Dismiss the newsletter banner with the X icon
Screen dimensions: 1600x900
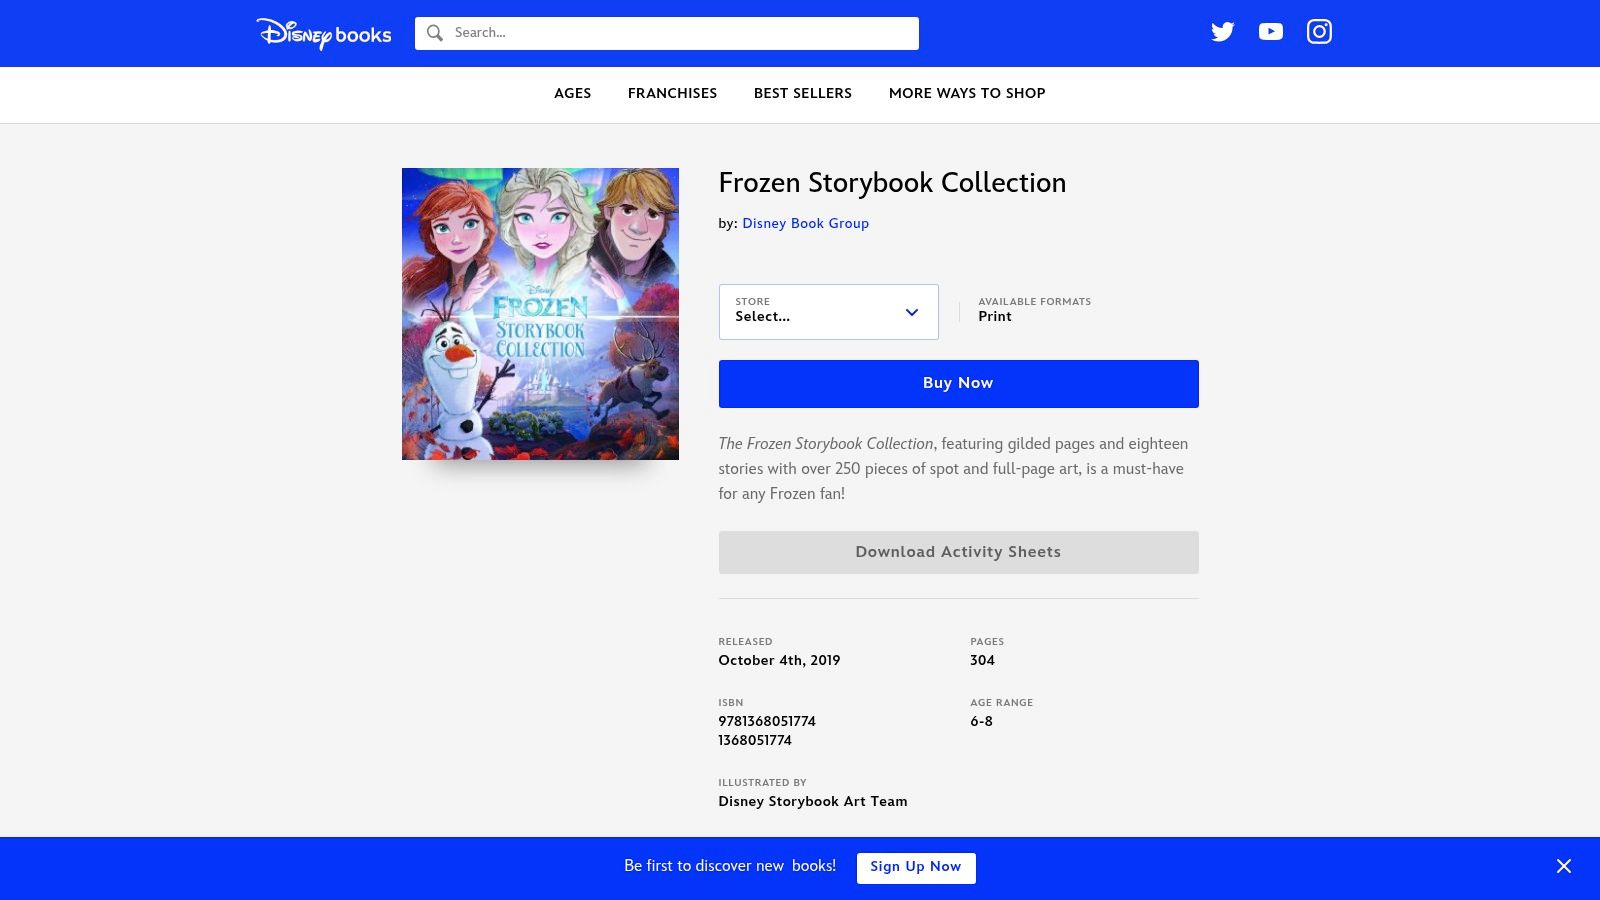[1563, 866]
